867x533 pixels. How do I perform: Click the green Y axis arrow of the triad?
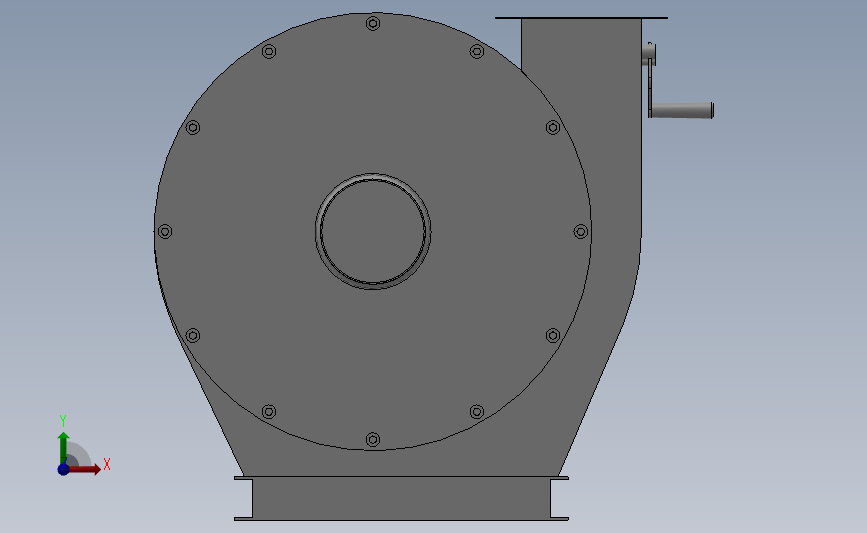(x=64, y=447)
